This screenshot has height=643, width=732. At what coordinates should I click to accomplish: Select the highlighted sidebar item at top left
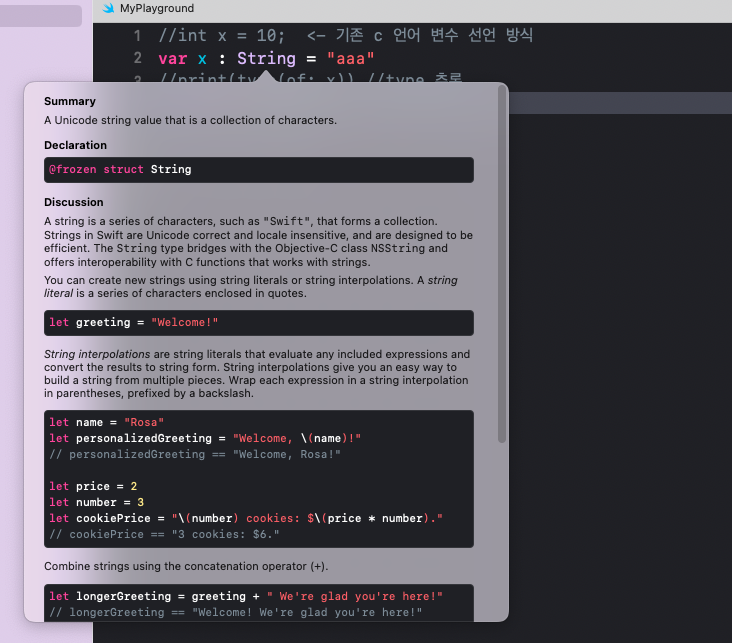[x=41, y=15]
